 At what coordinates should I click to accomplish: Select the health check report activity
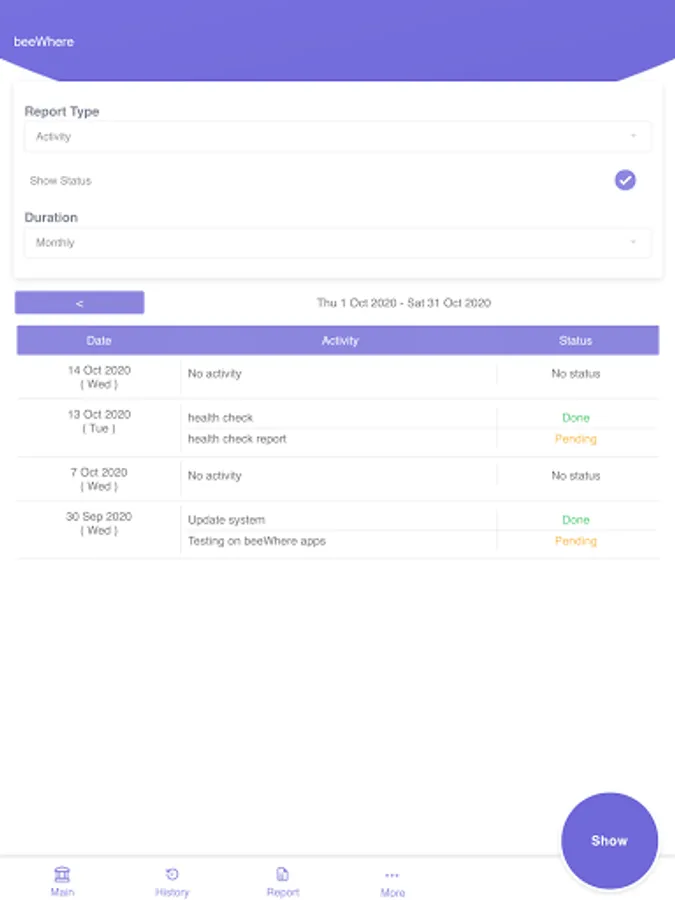237,439
